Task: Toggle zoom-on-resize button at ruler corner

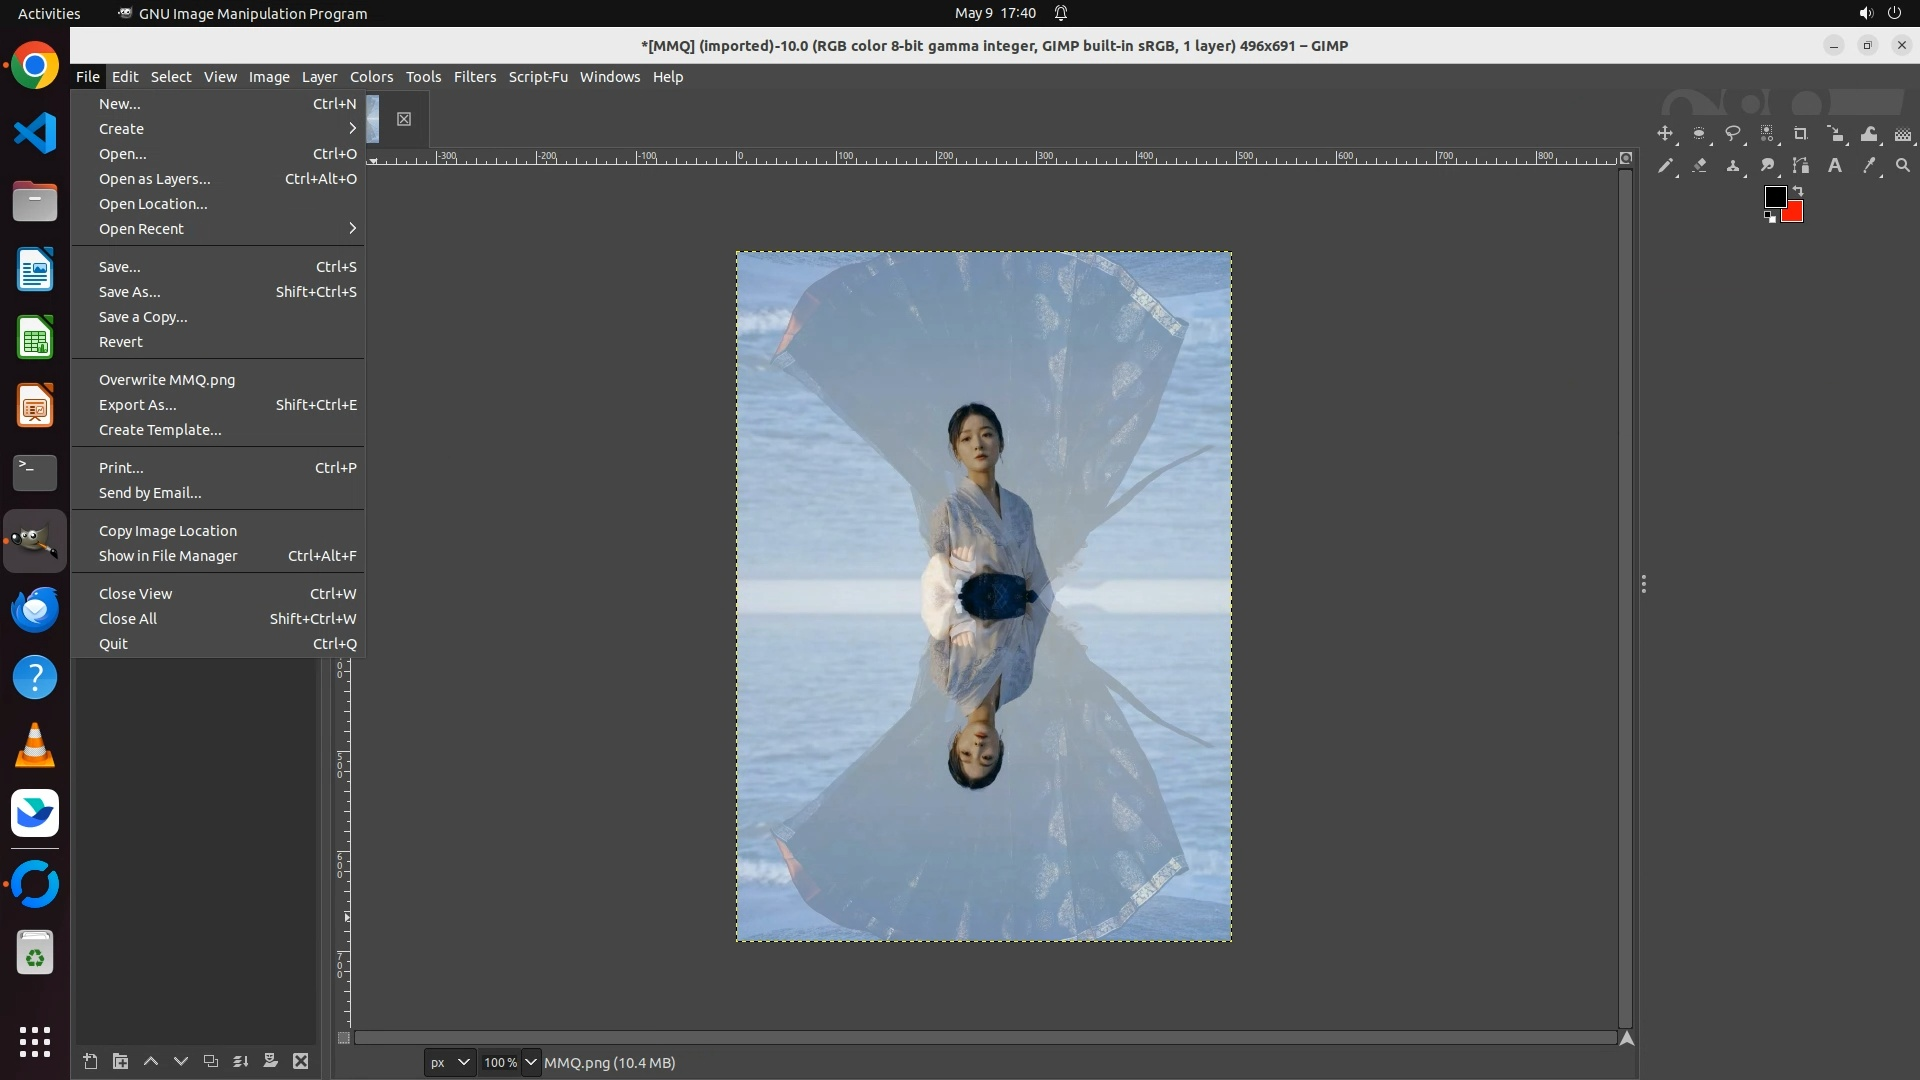Action: pos(1626,158)
